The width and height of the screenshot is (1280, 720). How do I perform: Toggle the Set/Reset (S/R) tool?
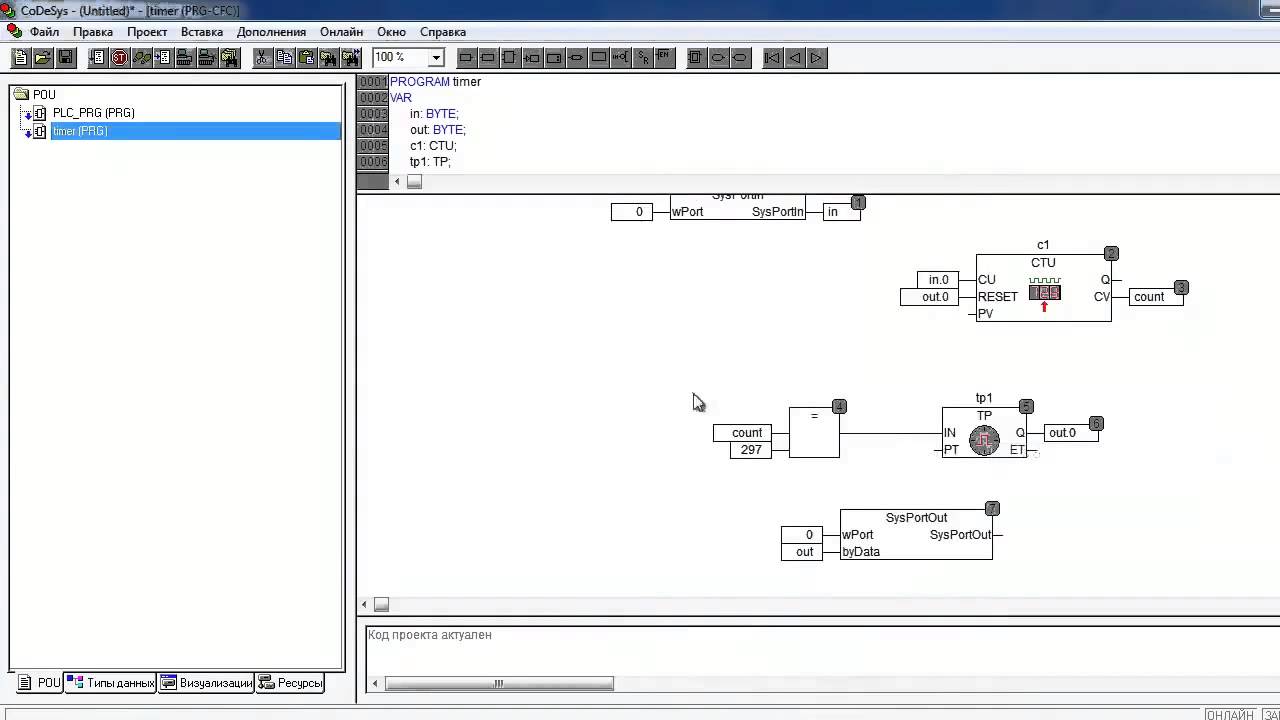642,58
